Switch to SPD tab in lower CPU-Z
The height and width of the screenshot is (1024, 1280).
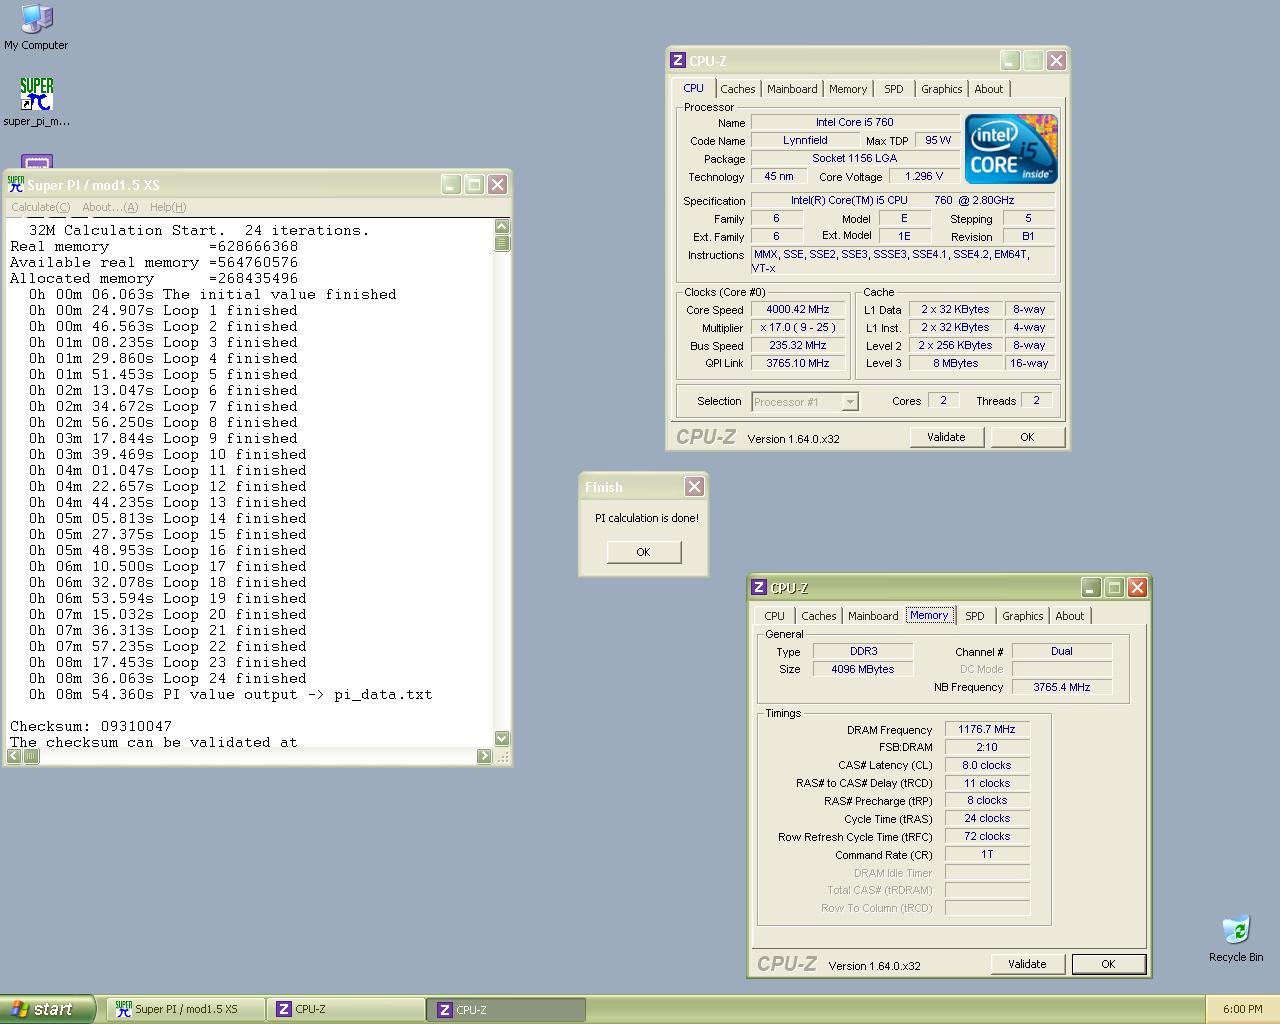pos(975,616)
